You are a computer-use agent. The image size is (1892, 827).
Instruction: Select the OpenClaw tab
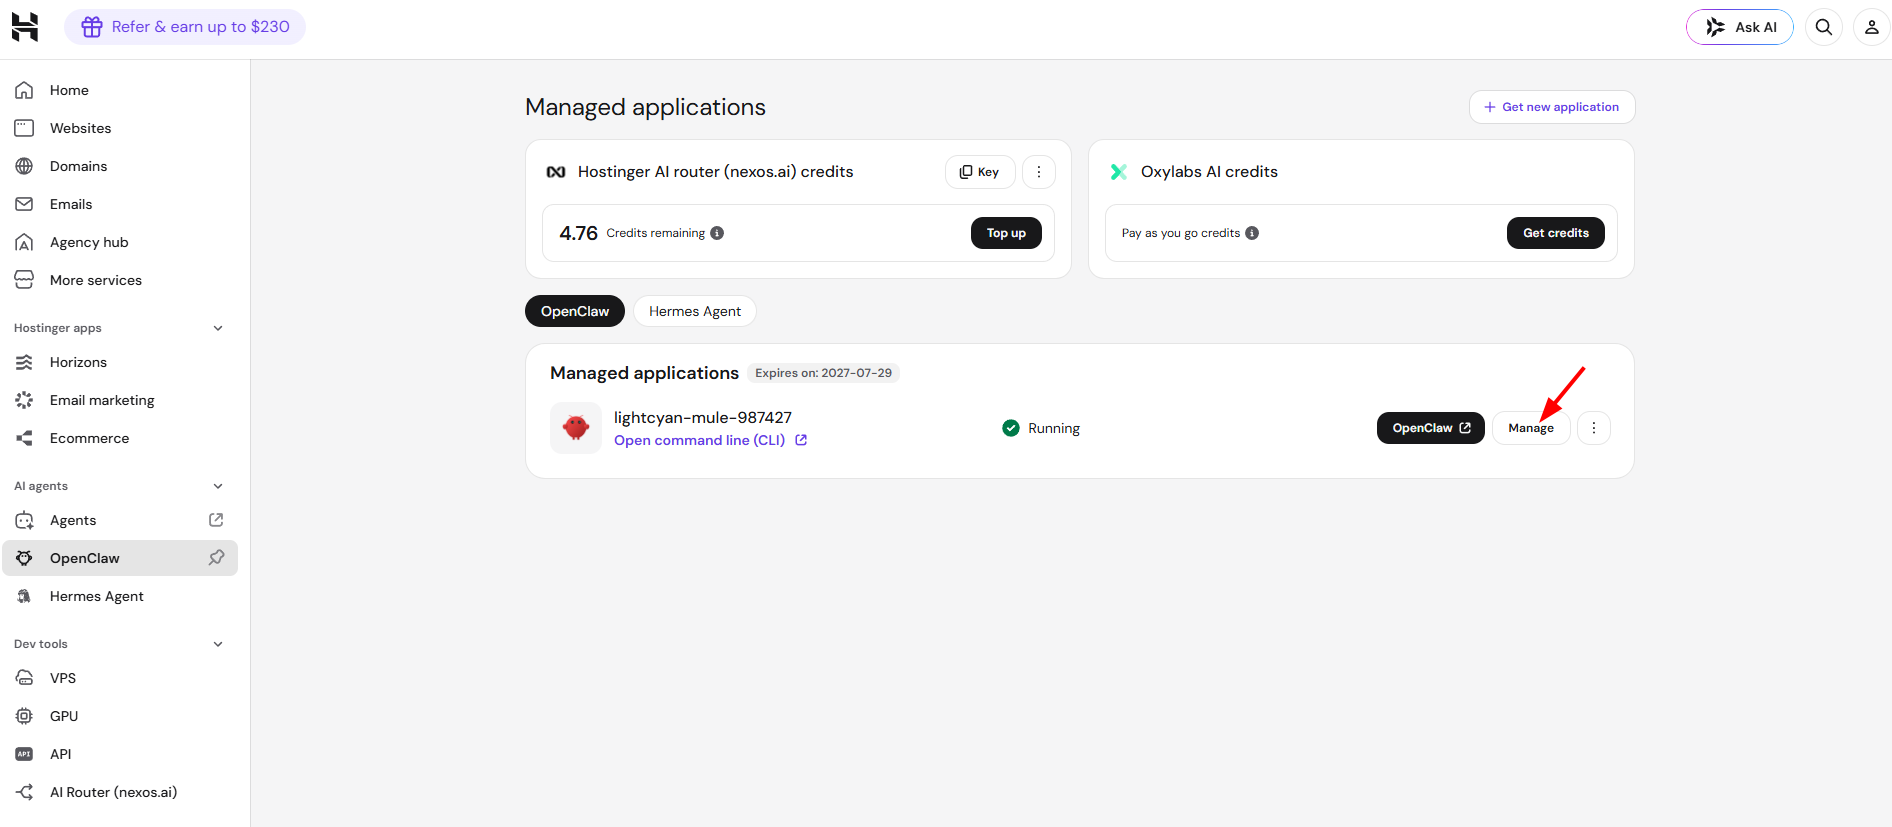[x=575, y=311]
